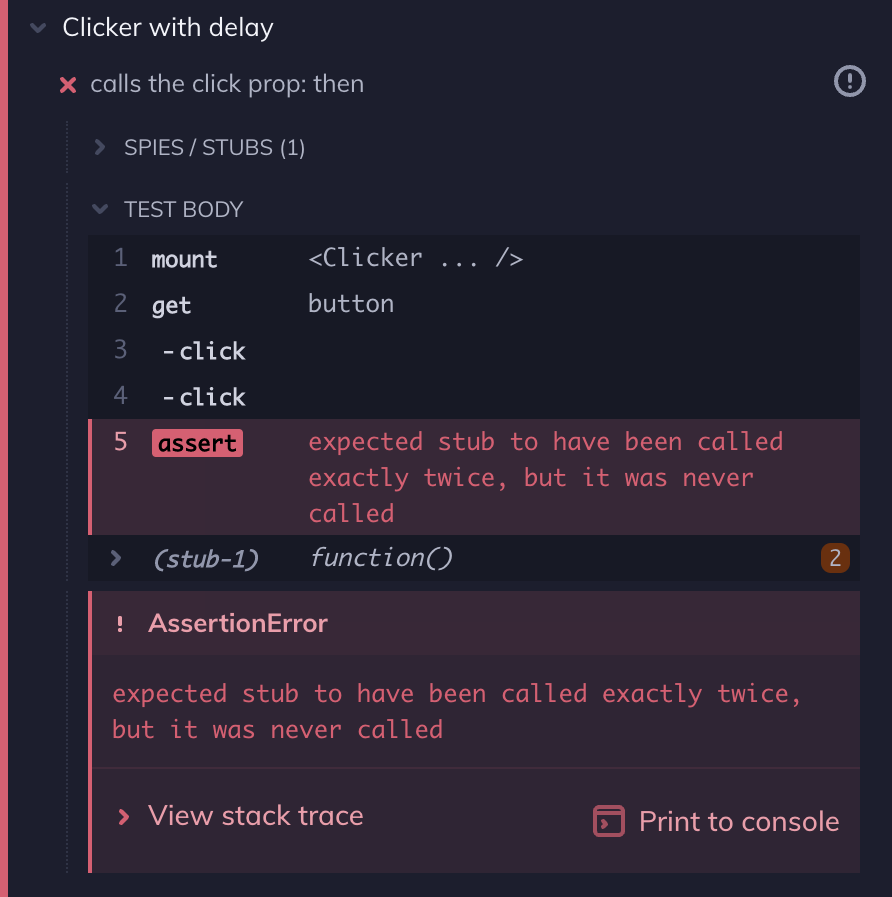The width and height of the screenshot is (892, 897).
Task: Expand the SPIES / STUBS section
Action: (x=100, y=146)
